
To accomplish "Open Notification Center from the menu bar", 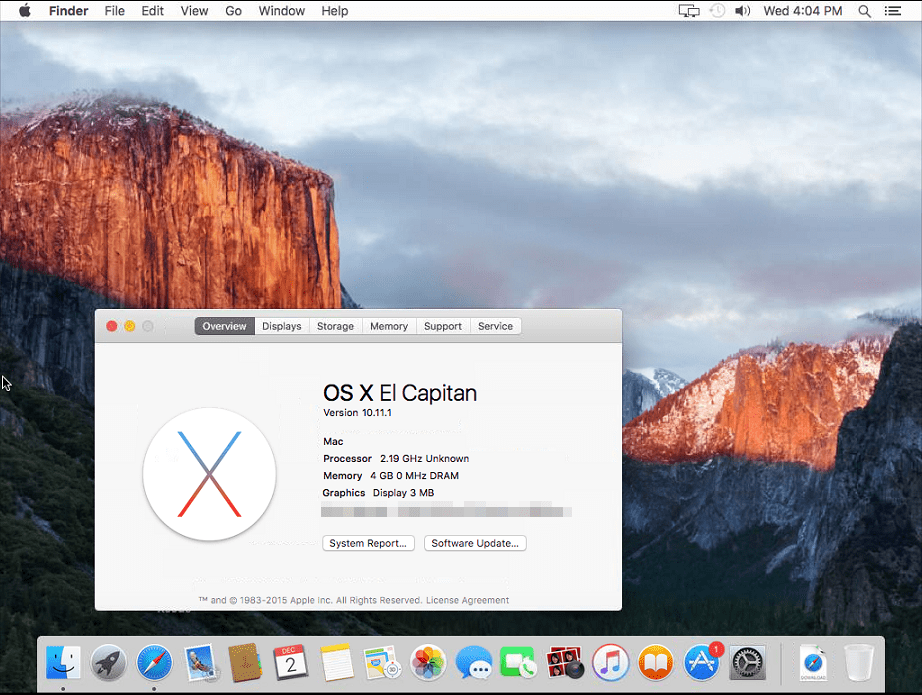I will point(893,10).
